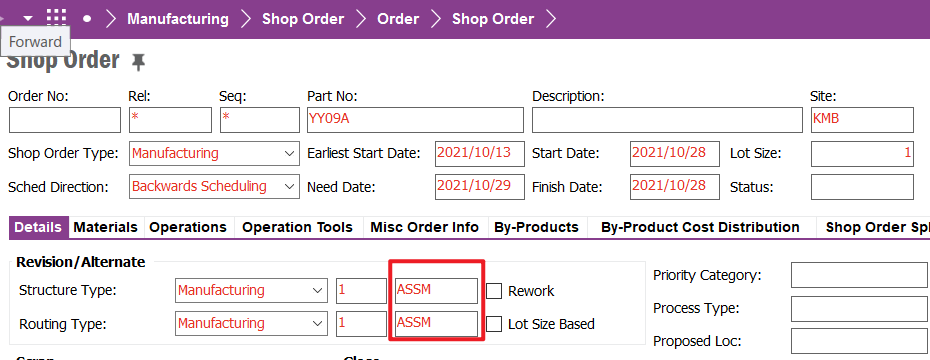Click the Structure revision field showing 1
The height and width of the screenshot is (360, 930).
point(362,291)
